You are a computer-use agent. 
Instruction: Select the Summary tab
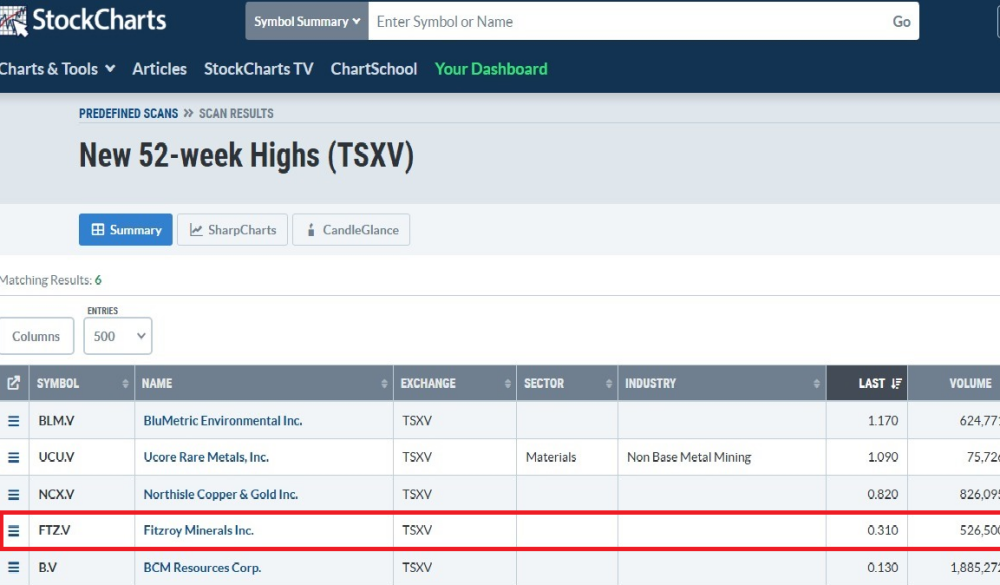pos(126,230)
